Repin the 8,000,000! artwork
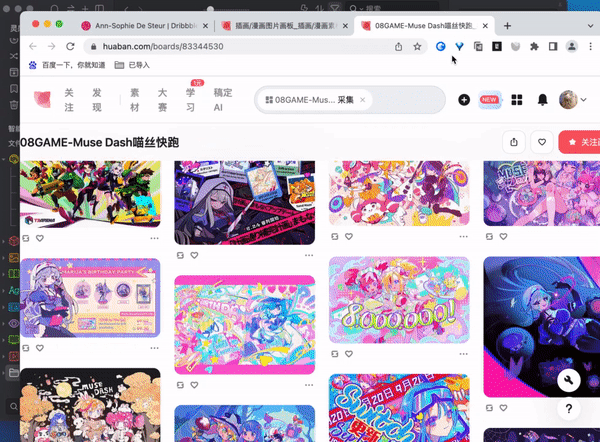 tap(335, 354)
